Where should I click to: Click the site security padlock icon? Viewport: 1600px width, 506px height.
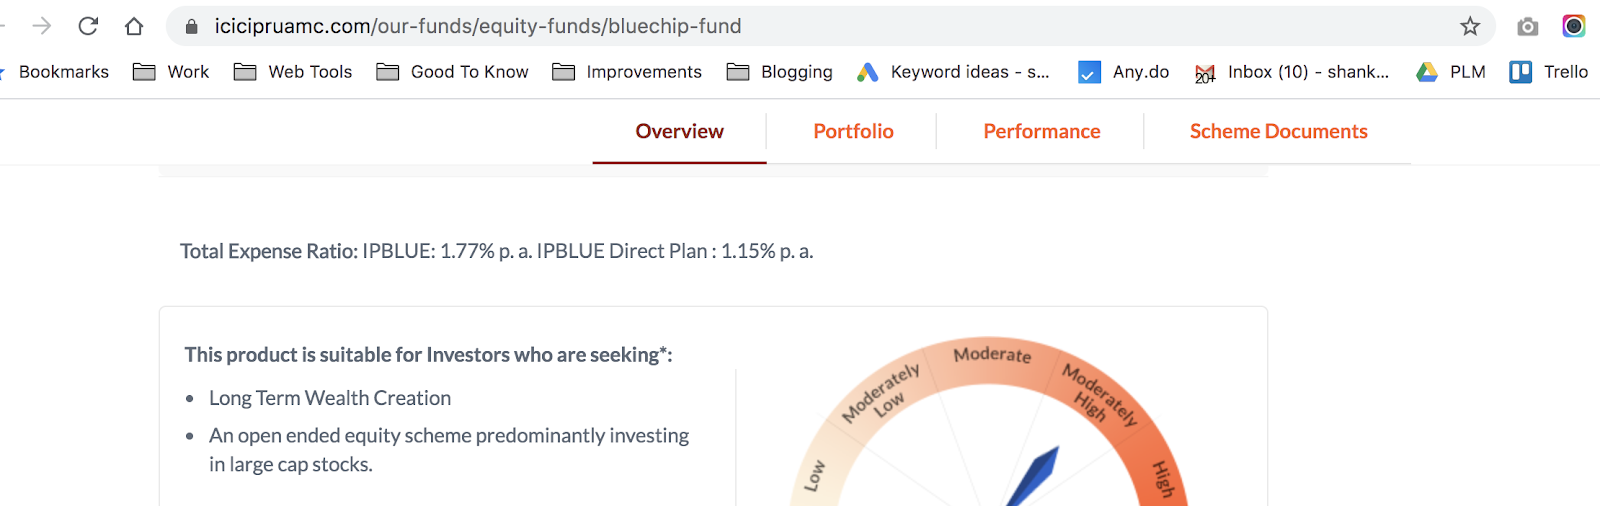click(x=192, y=26)
